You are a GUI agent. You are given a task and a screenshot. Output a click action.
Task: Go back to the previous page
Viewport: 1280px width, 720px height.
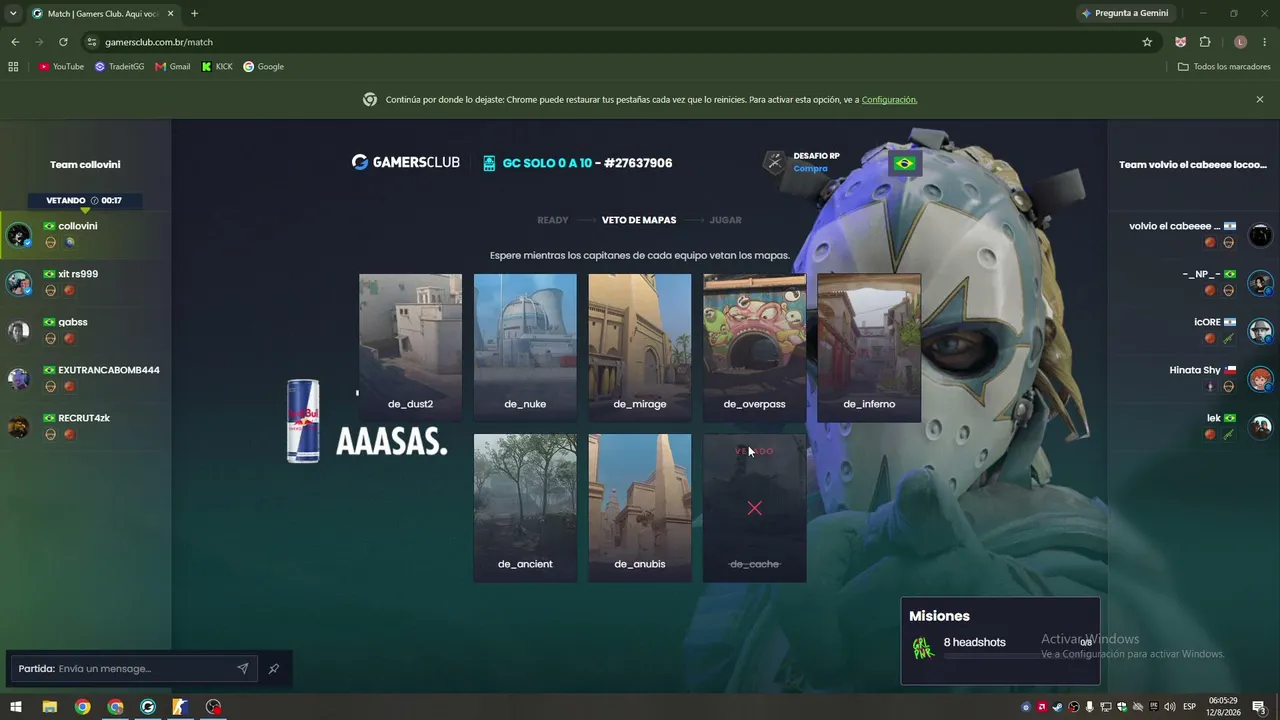click(15, 42)
